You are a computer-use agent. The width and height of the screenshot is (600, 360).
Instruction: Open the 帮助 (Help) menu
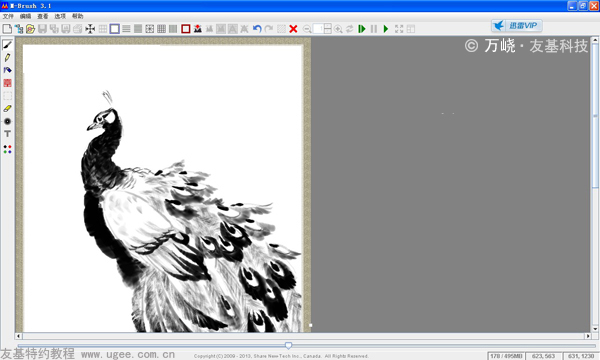point(78,16)
